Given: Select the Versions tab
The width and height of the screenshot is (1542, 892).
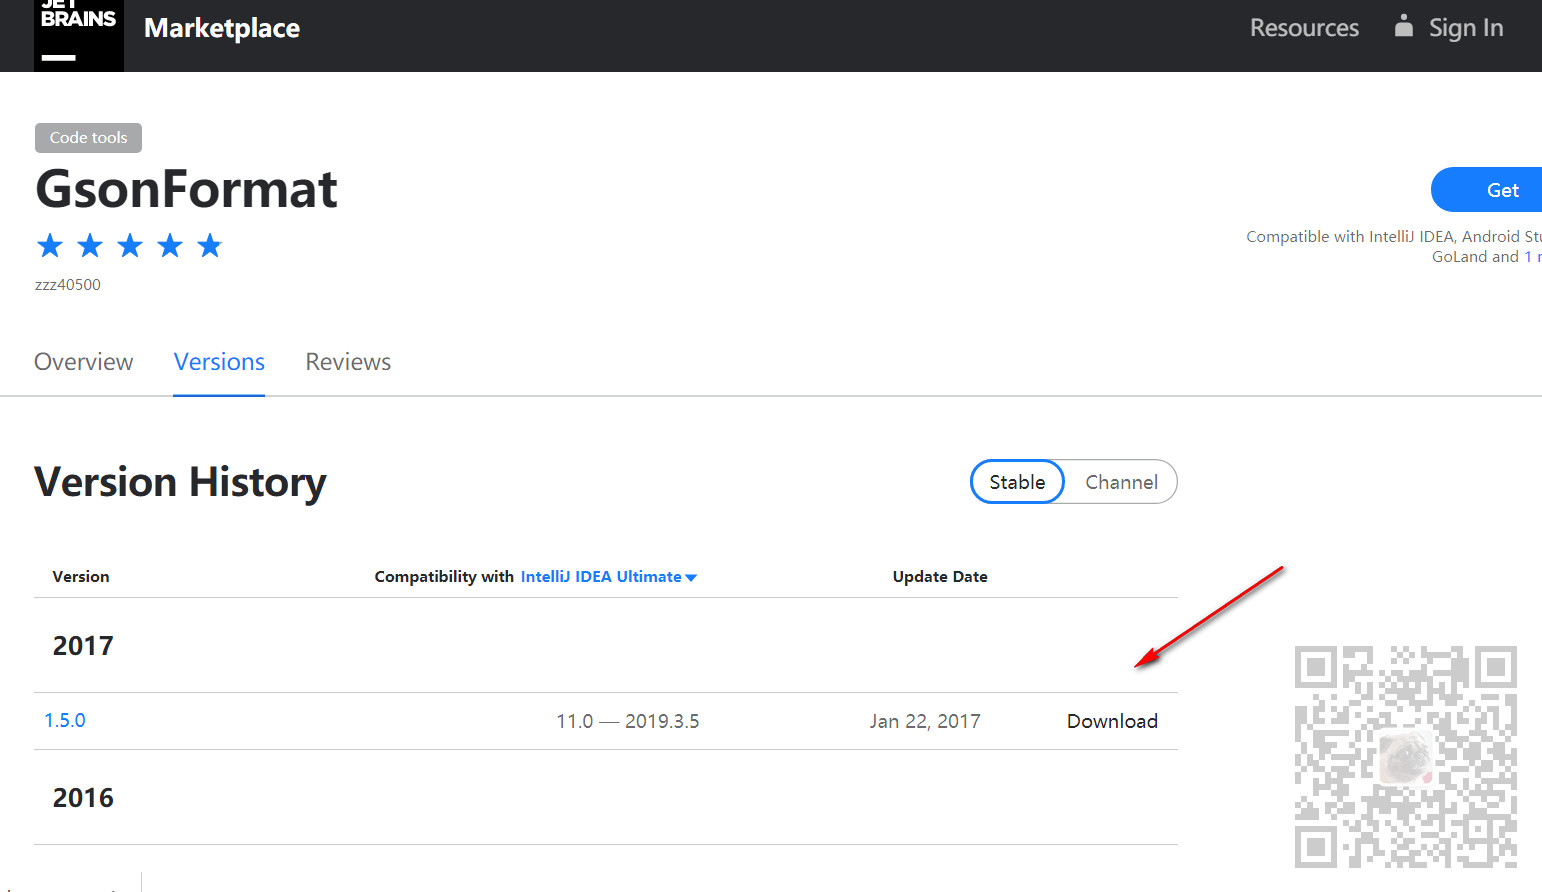Looking at the screenshot, I should 219,362.
